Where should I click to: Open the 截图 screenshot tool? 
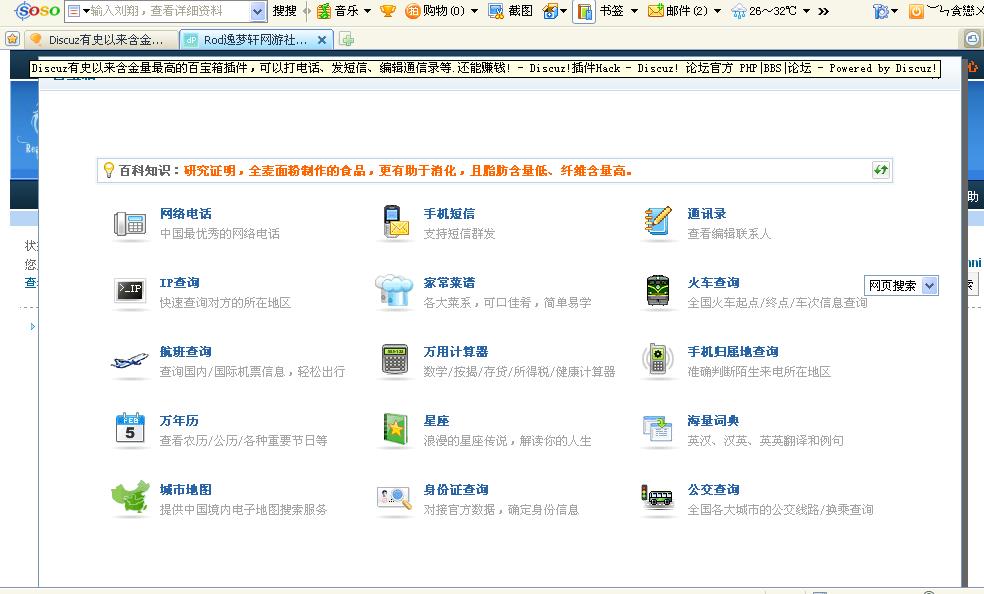coord(511,11)
